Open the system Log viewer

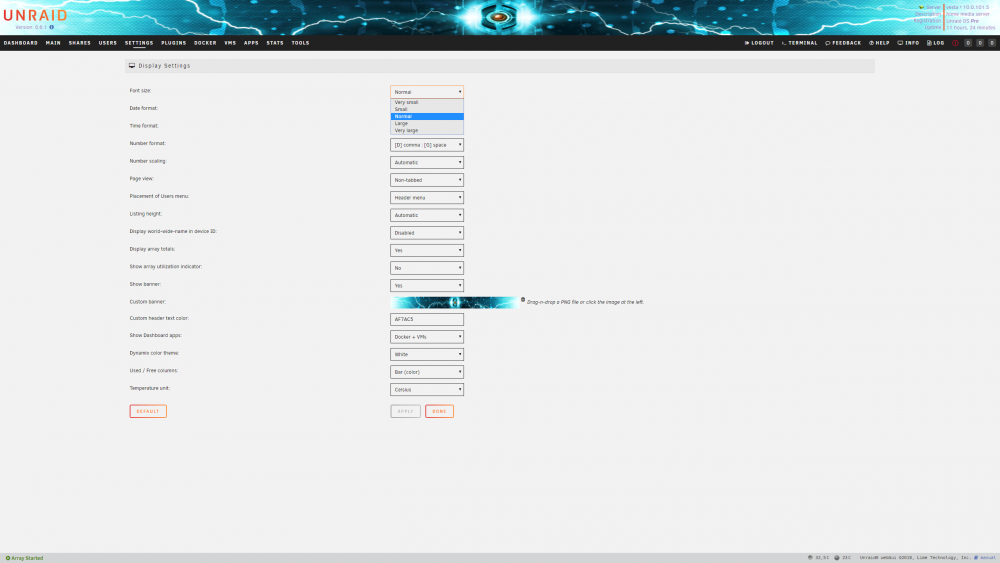click(x=936, y=43)
